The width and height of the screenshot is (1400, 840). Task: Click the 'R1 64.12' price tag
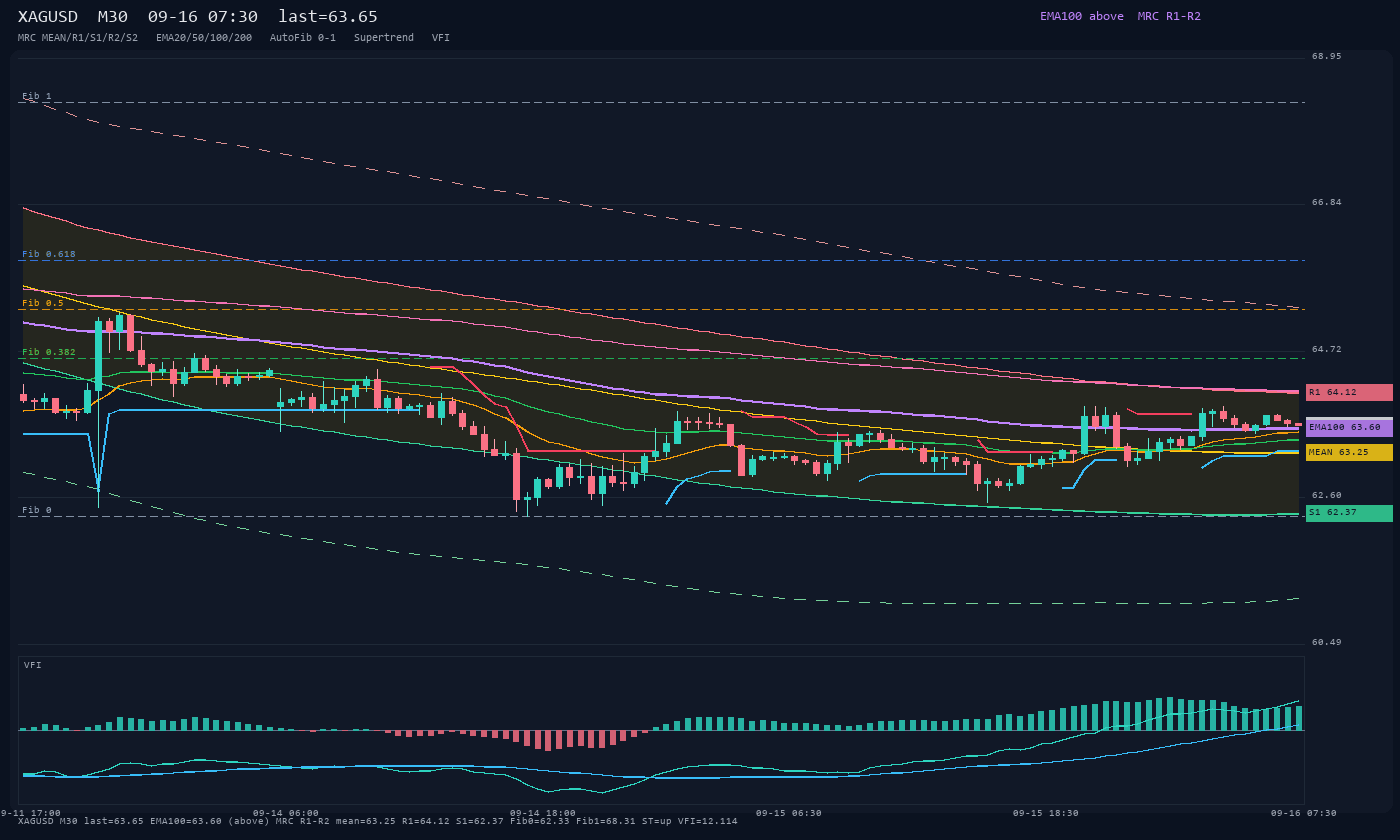click(x=1349, y=392)
